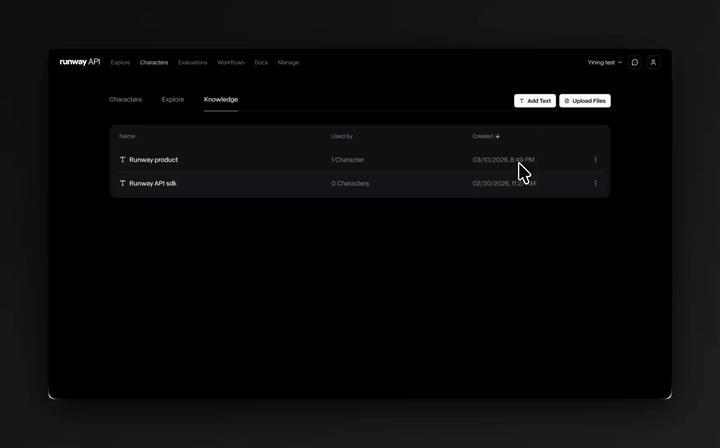Open Workflows in top navigation
Viewport: 720px width, 448px height.
pos(231,62)
